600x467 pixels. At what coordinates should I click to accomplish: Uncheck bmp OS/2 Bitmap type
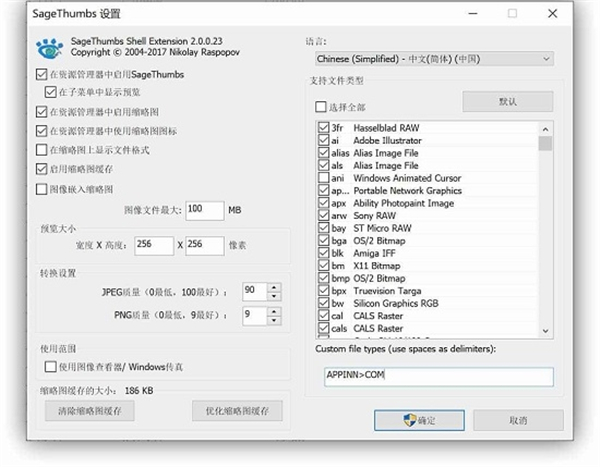(324, 278)
